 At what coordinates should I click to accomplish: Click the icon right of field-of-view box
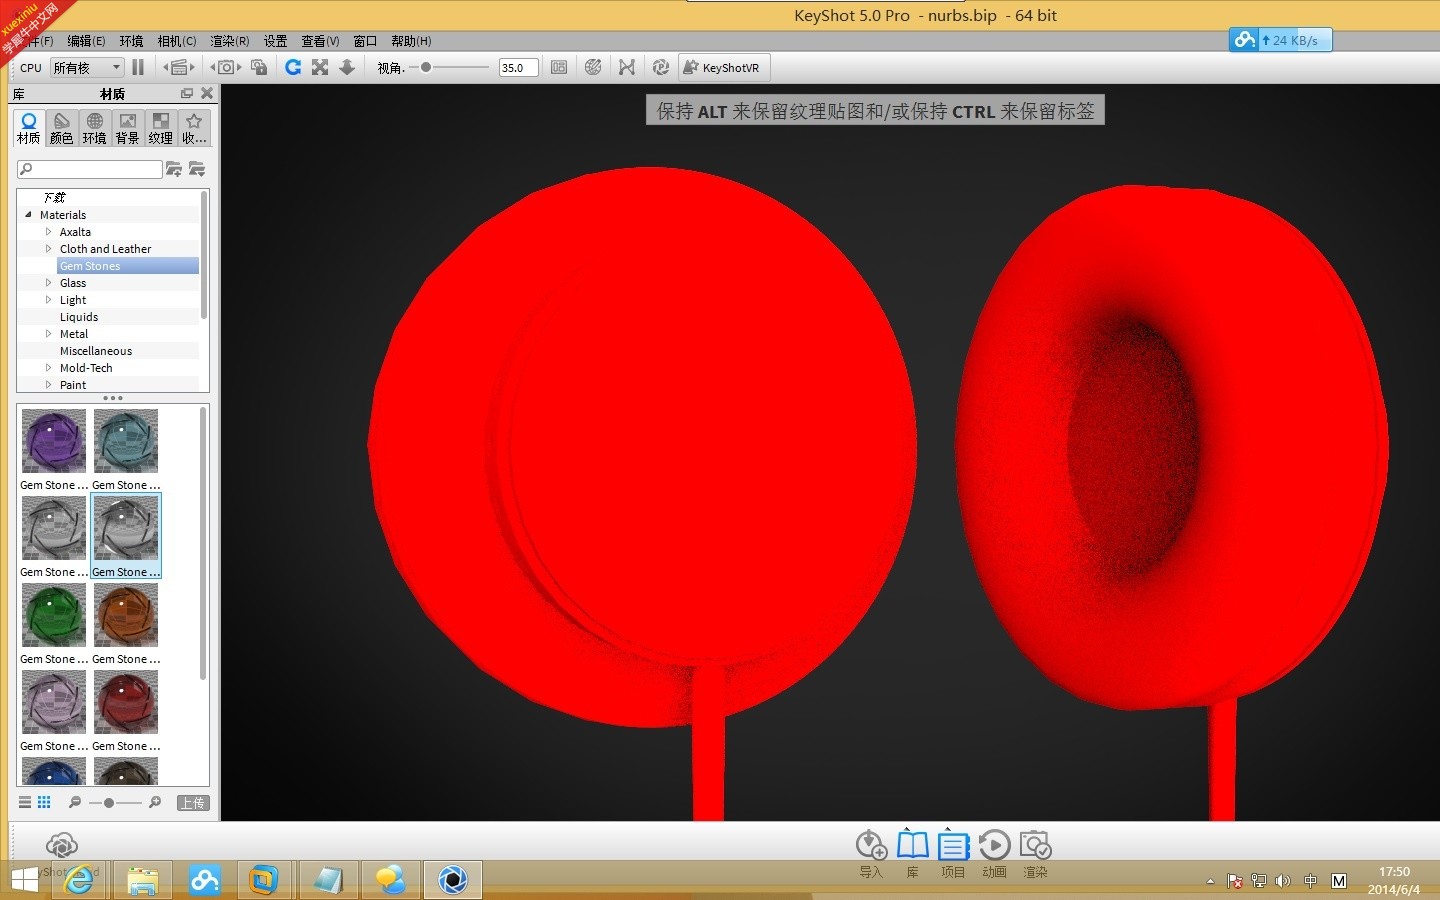(x=559, y=67)
